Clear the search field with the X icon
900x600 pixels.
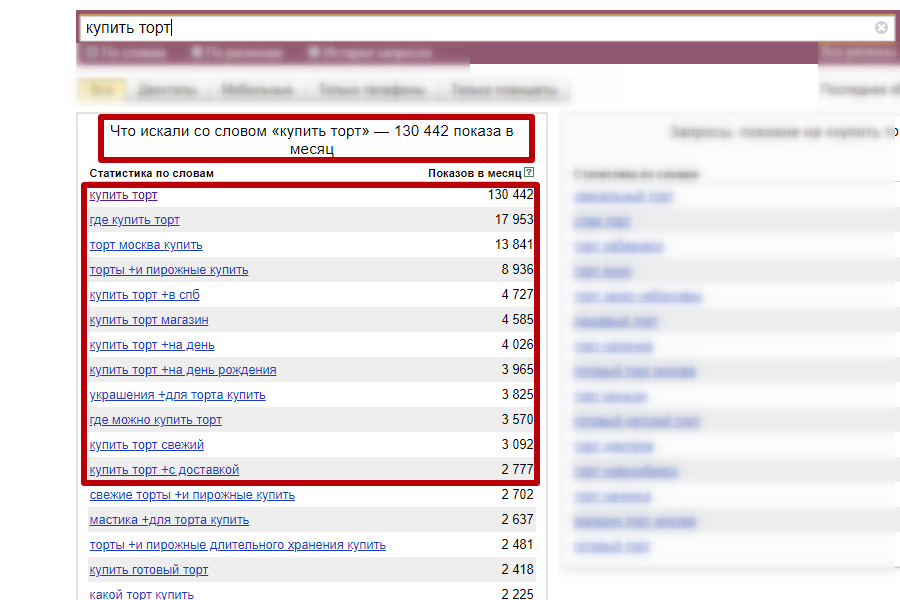pyautogui.click(x=881, y=28)
